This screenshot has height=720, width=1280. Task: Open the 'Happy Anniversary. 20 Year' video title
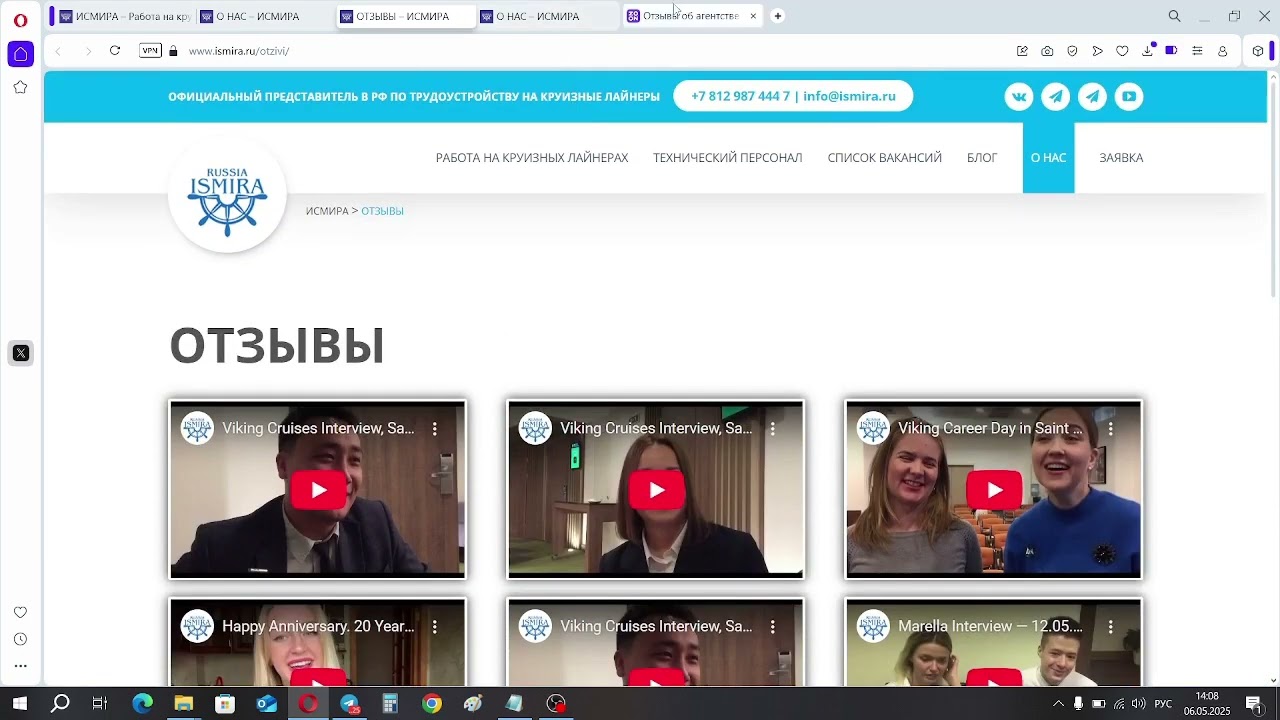[x=318, y=626]
